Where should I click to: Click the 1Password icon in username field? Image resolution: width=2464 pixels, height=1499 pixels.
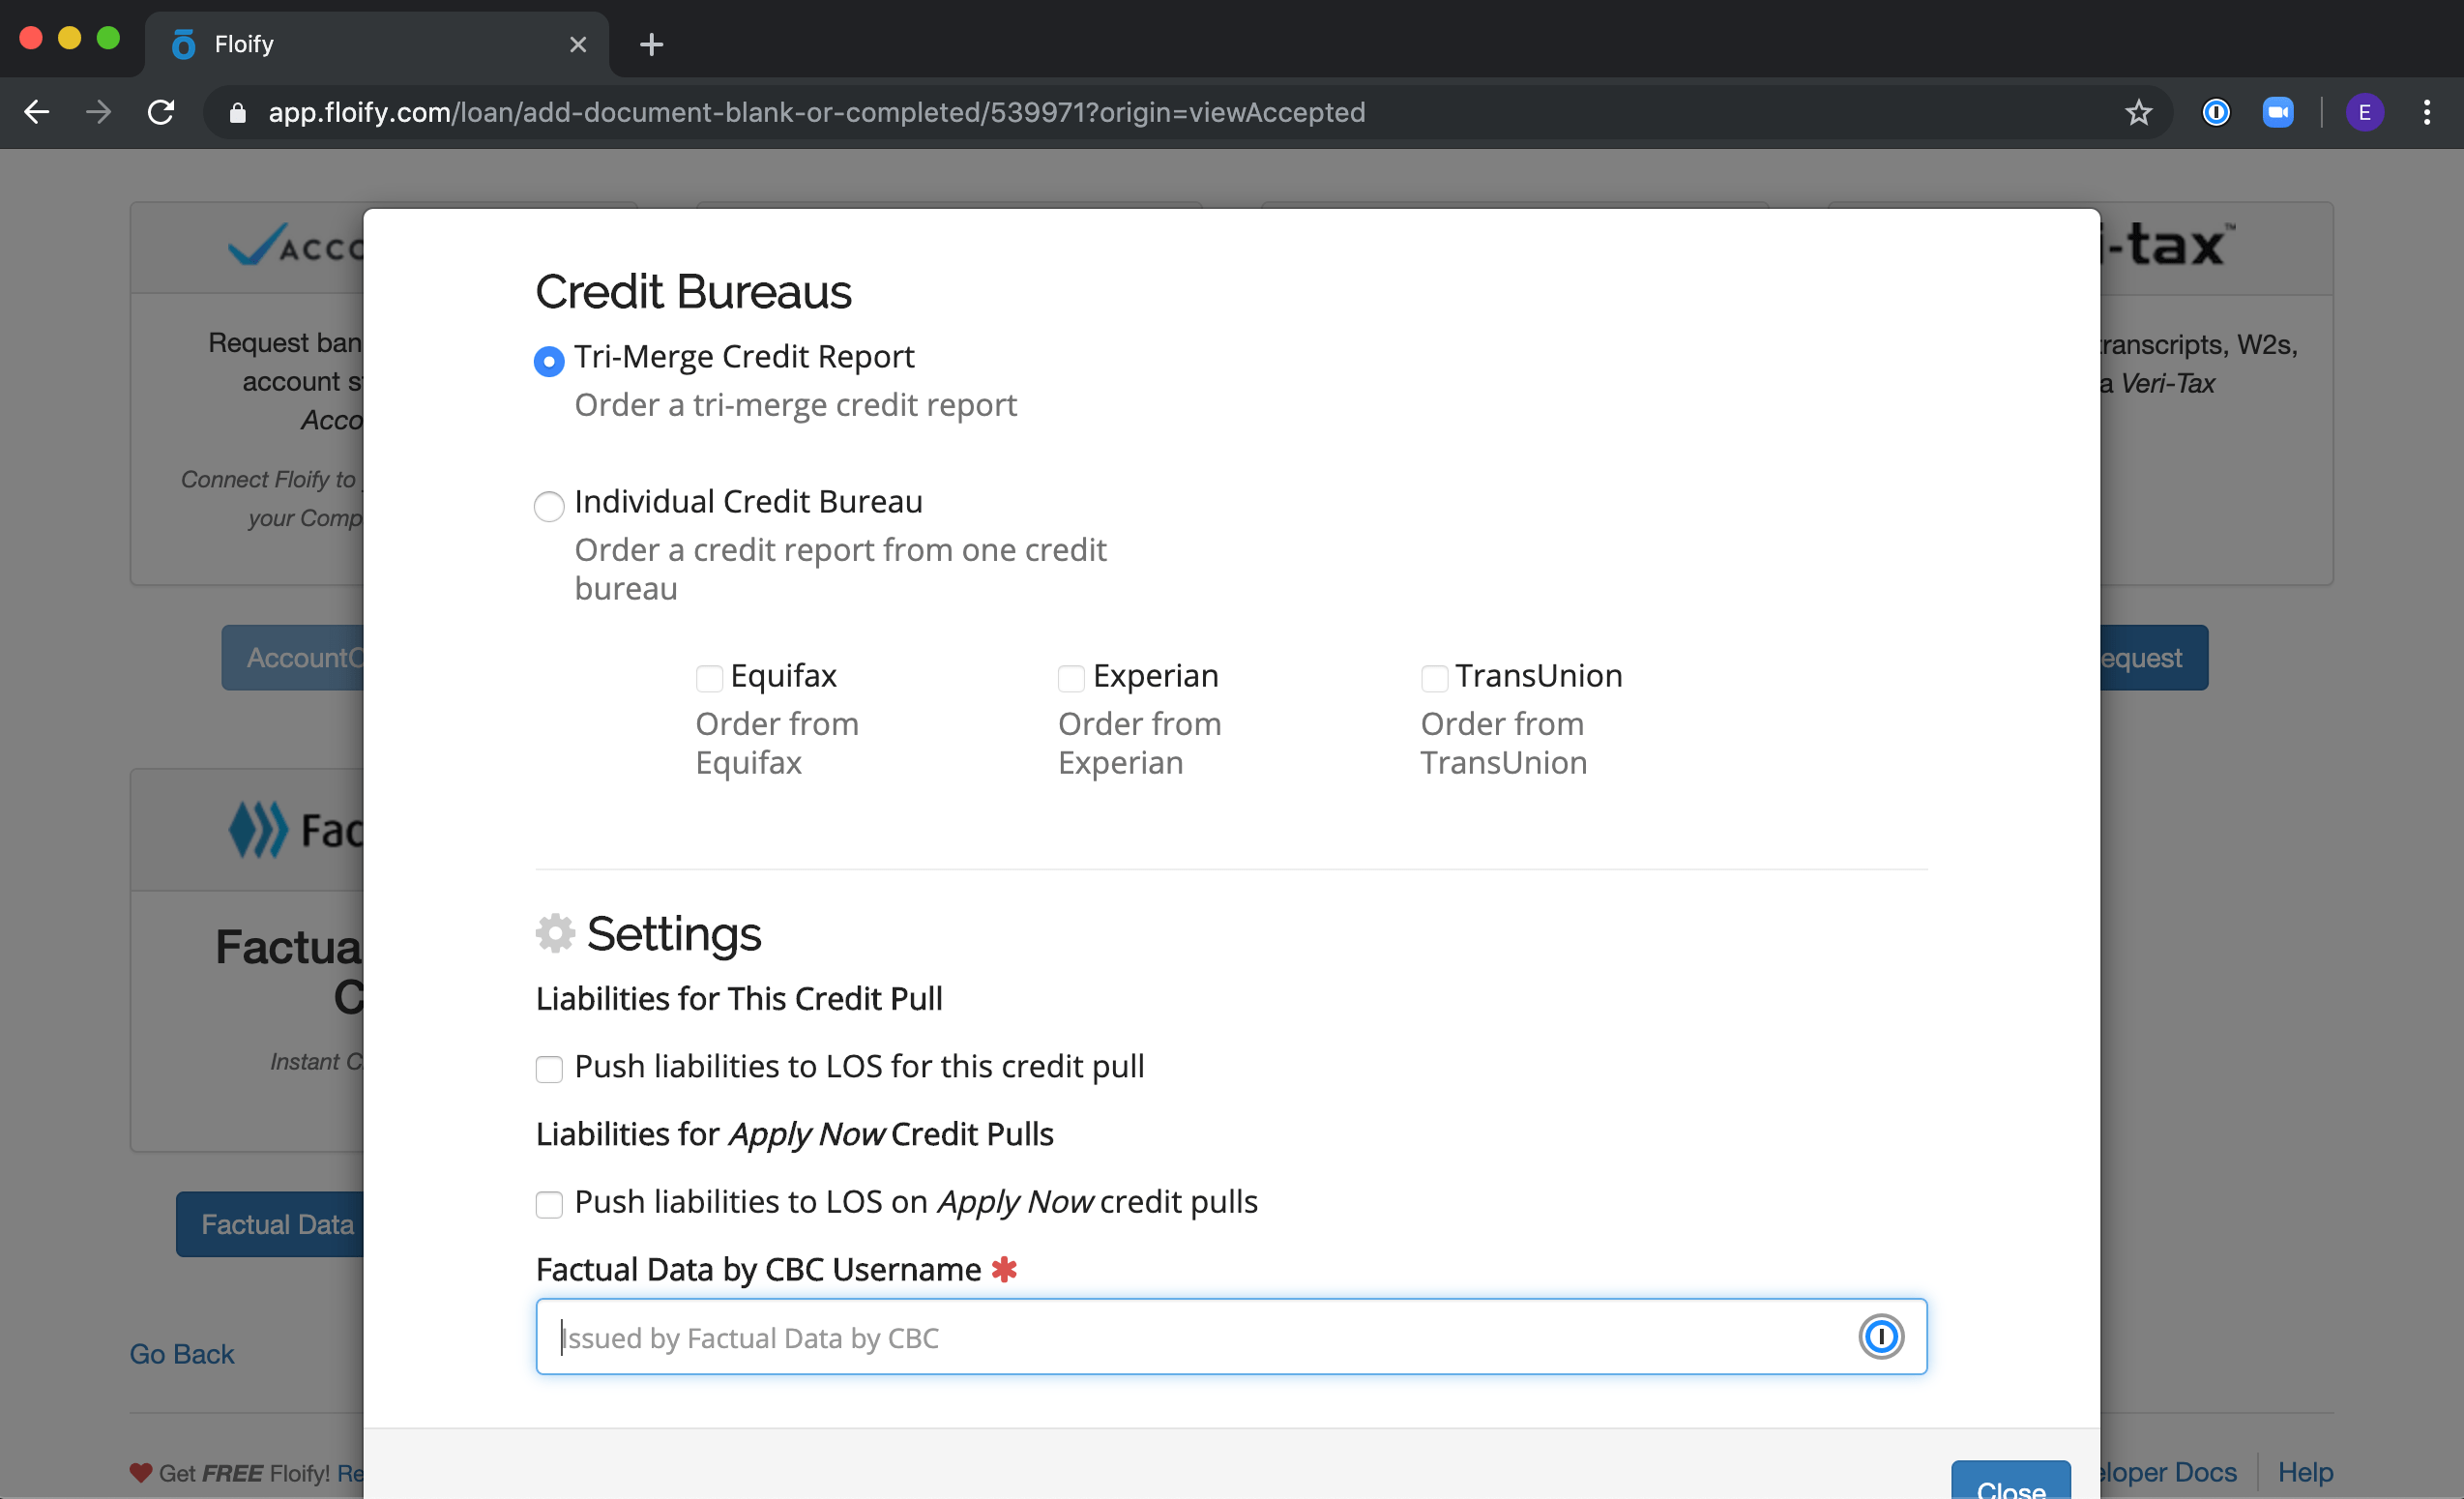tap(1880, 1336)
